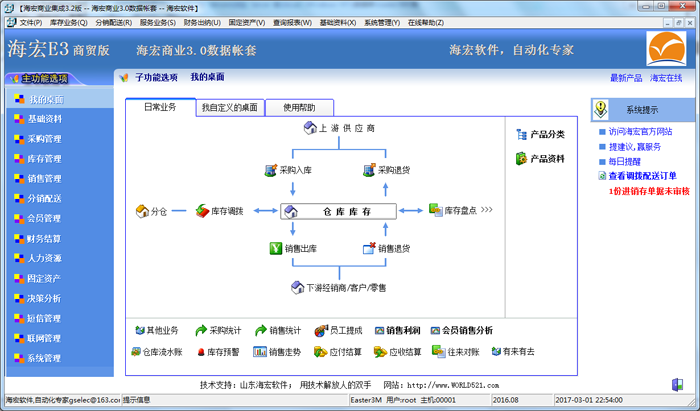Click 访问海宏官方网站 link

point(640,132)
